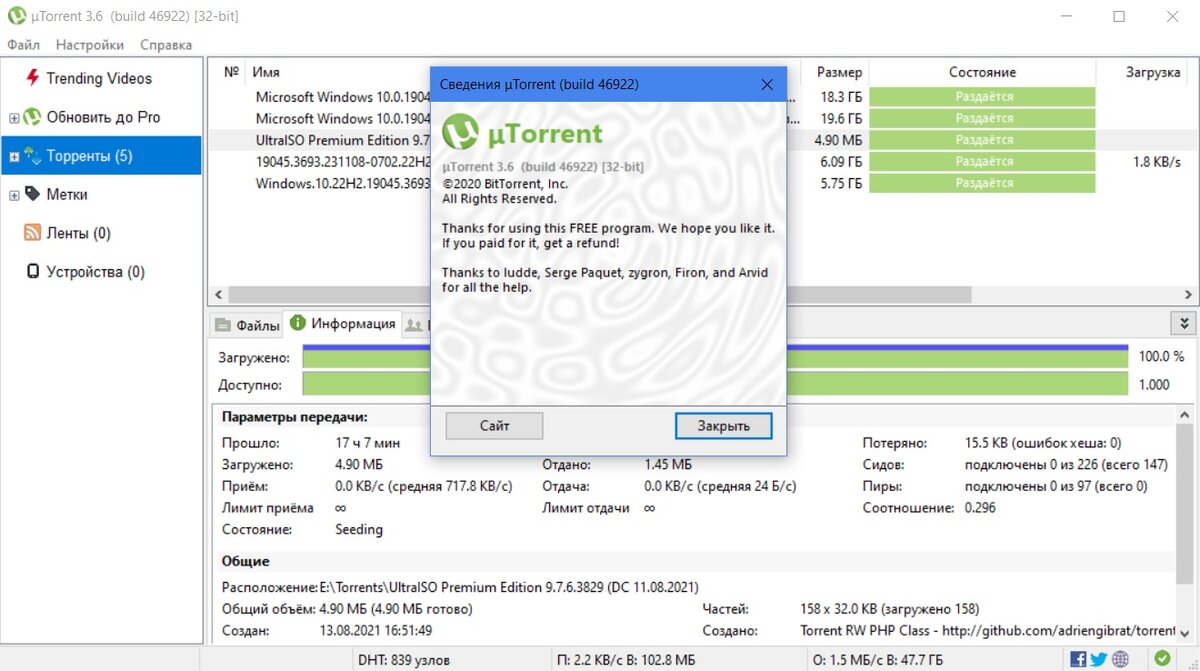This screenshot has height=671, width=1200.
Task: Select the UltraISO Premium Edition torrent row
Action: tap(700, 140)
